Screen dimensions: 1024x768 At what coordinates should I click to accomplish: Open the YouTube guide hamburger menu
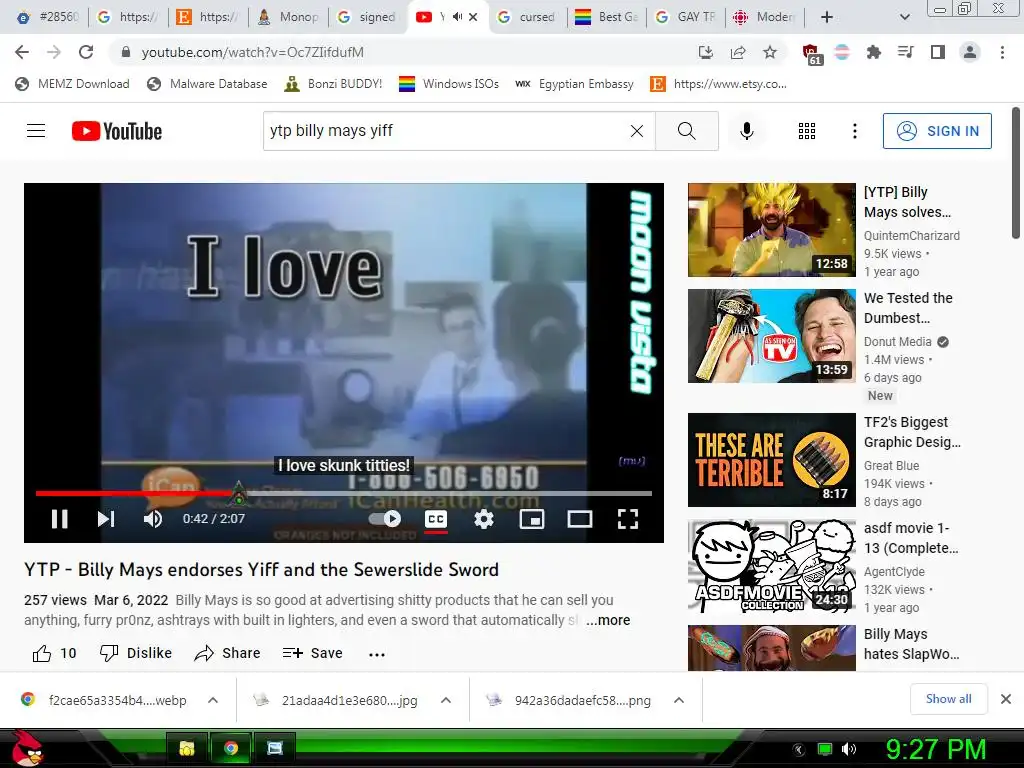coord(36,131)
